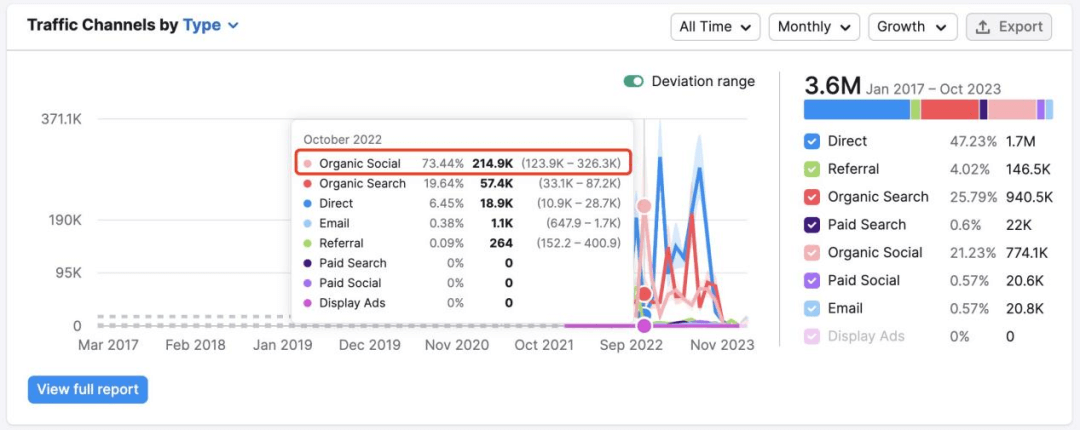Click the Export button
Viewport: 1080px width, 430px height.
(x=1009, y=27)
